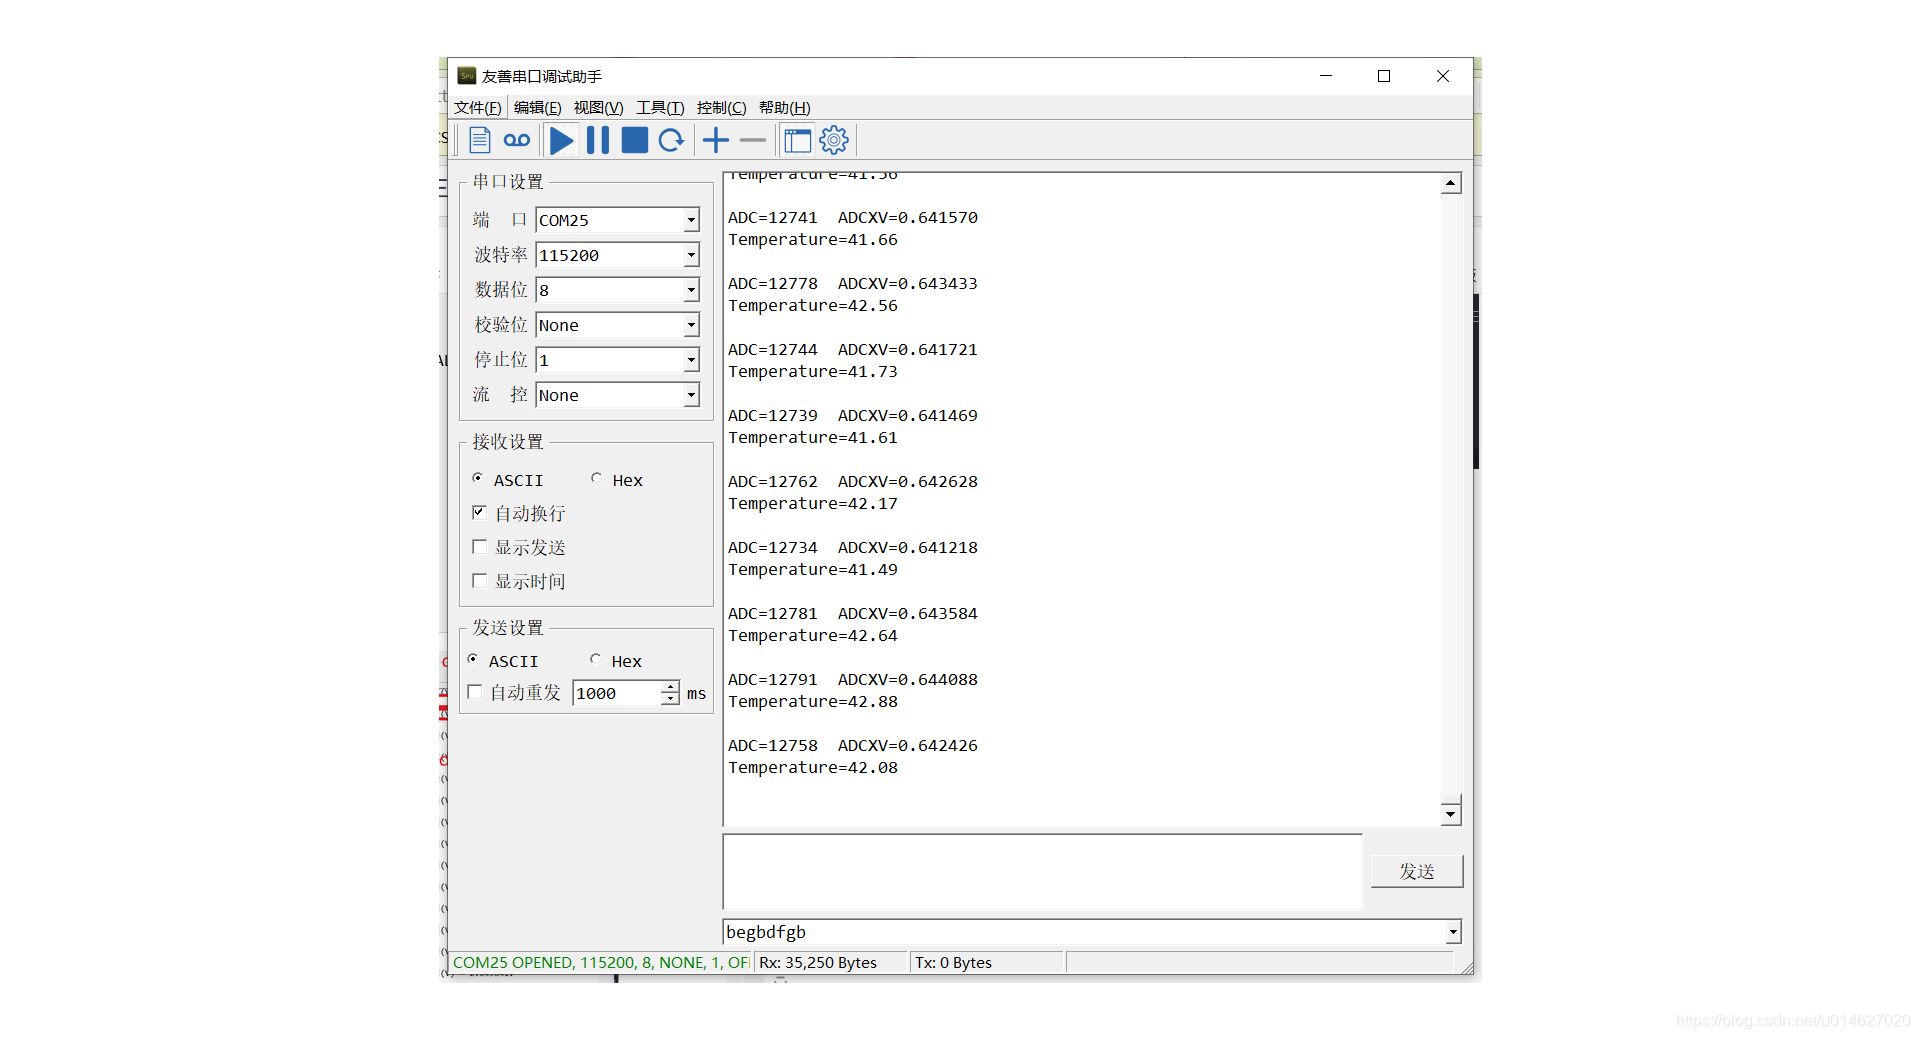Open the parity 校验位 dropdown
1920x1039 pixels.
(x=691, y=325)
